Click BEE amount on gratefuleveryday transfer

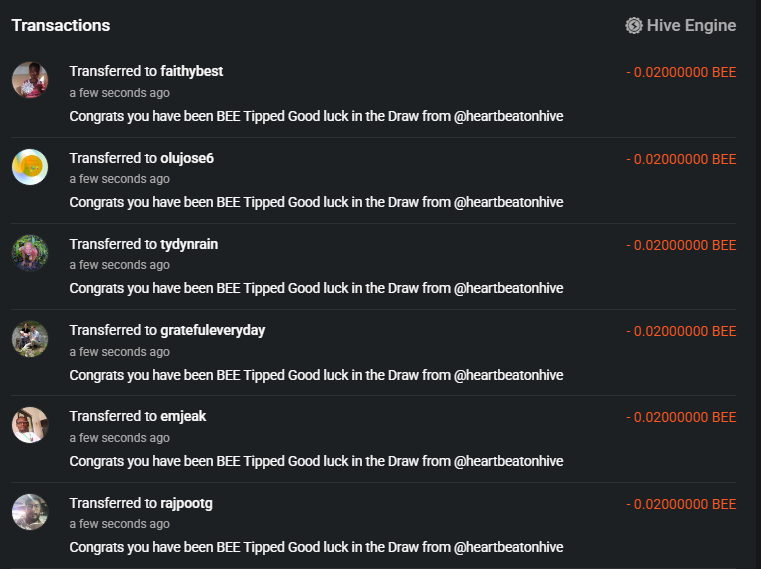(681, 331)
